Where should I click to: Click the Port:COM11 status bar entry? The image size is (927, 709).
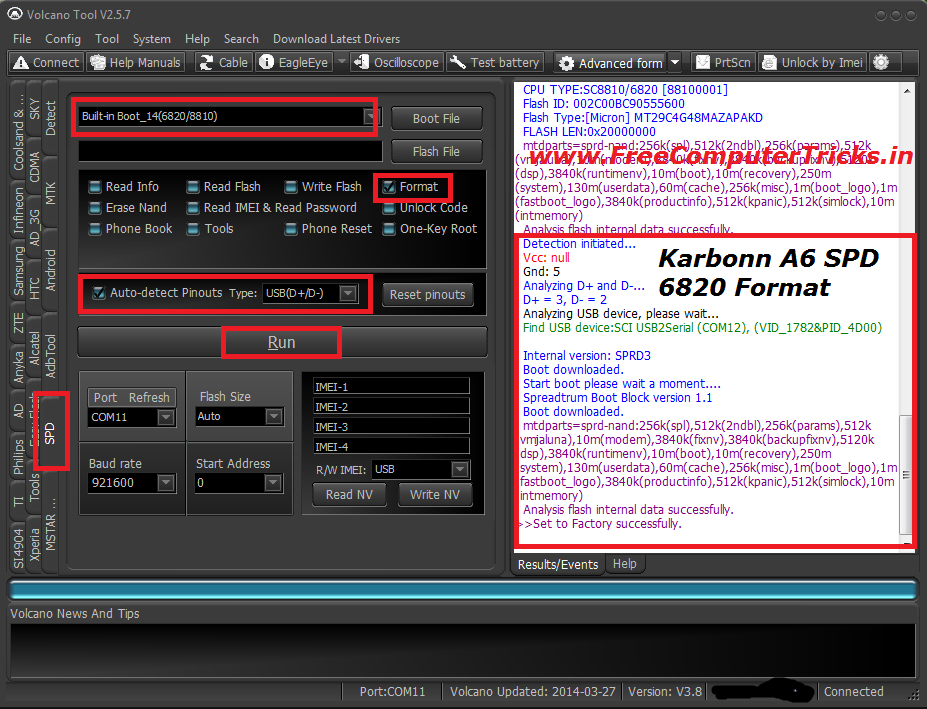(x=392, y=692)
